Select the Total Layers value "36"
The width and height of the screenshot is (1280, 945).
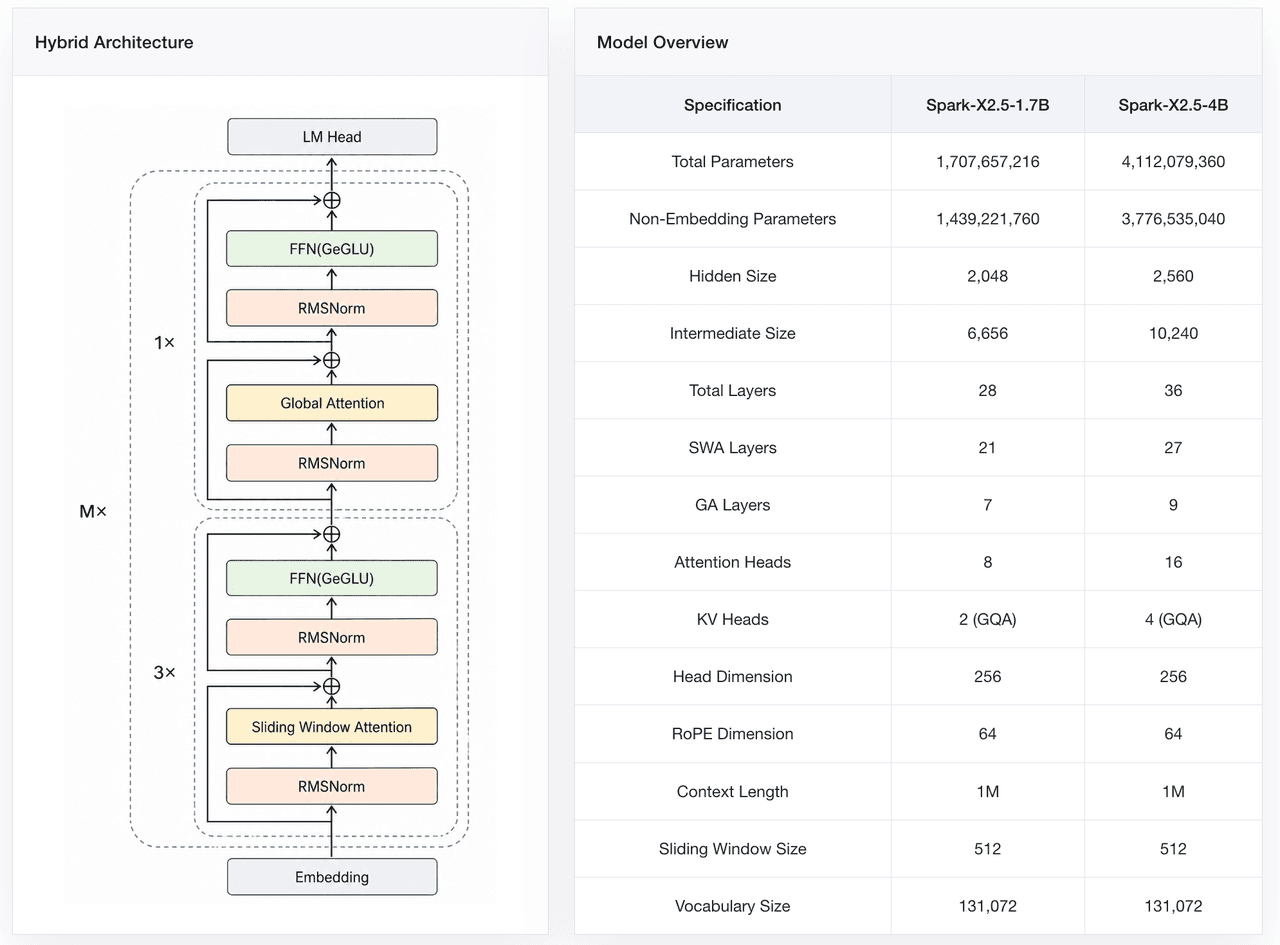tap(1173, 390)
